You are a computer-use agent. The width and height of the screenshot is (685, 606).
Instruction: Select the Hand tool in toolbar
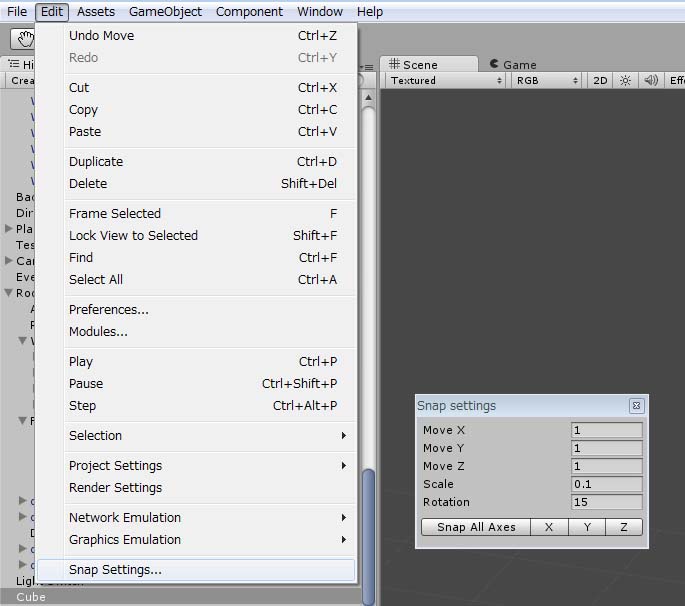tap(23, 39)
